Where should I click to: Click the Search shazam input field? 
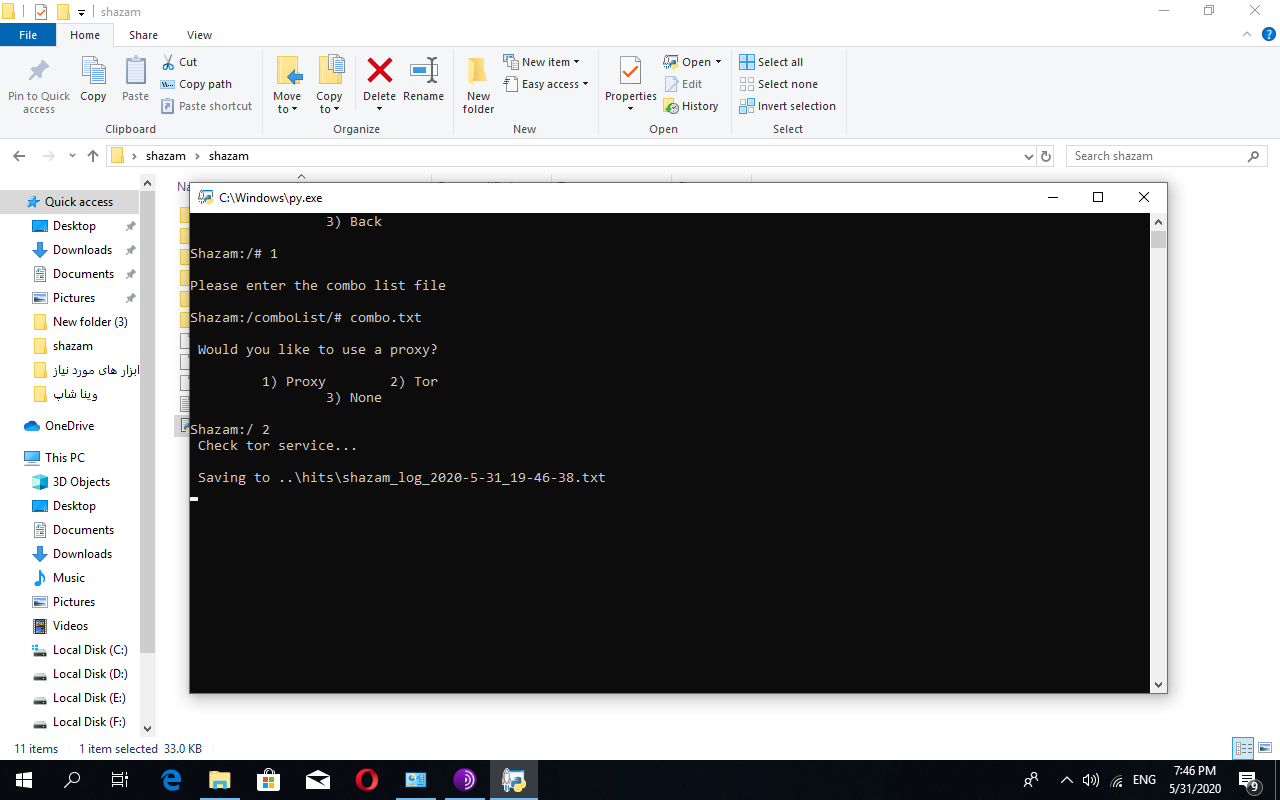point(1166,156)
